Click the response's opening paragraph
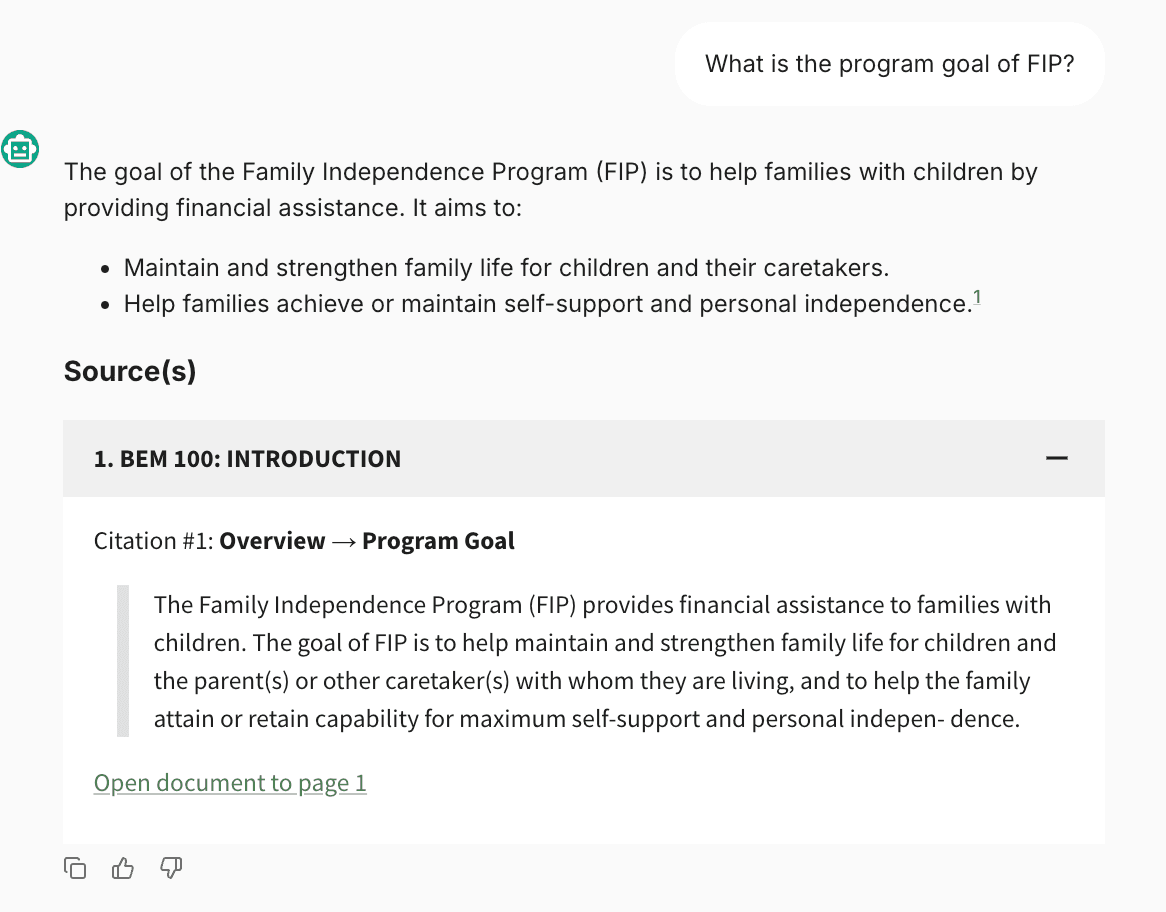Image resolution: width=1166 pixels, height=912 pixels. (550, 190)
